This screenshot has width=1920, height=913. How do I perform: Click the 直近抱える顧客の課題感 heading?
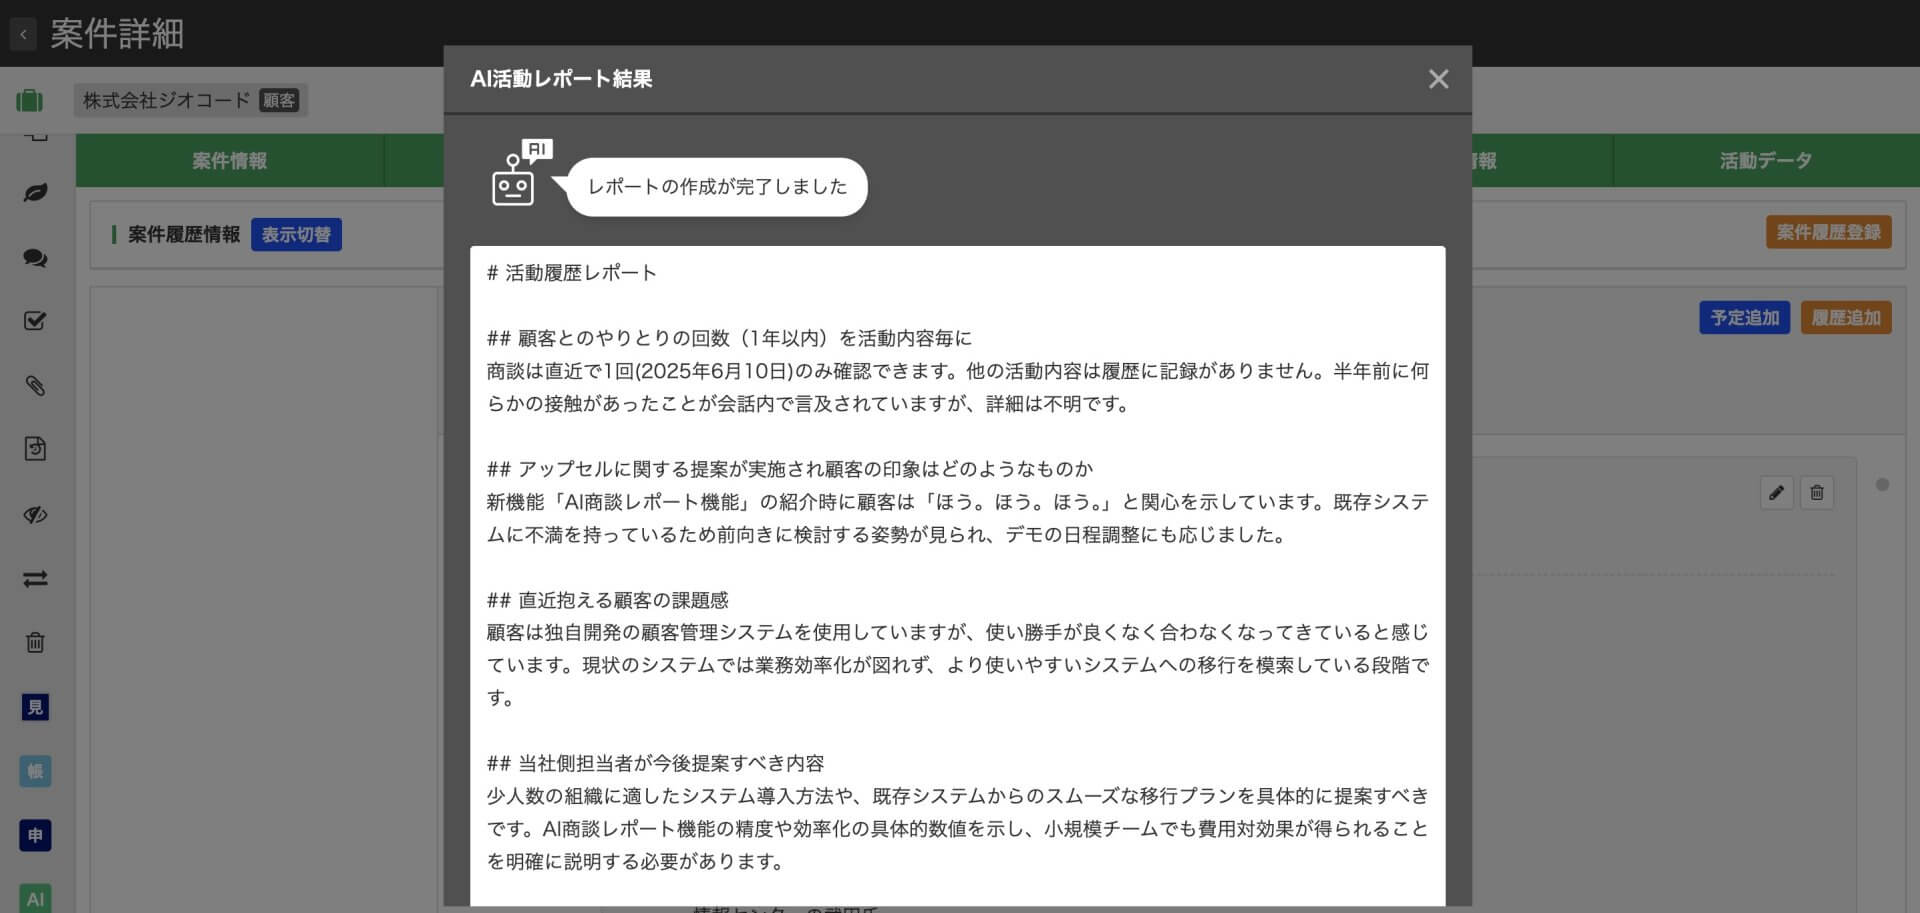(x=608, y=600)
